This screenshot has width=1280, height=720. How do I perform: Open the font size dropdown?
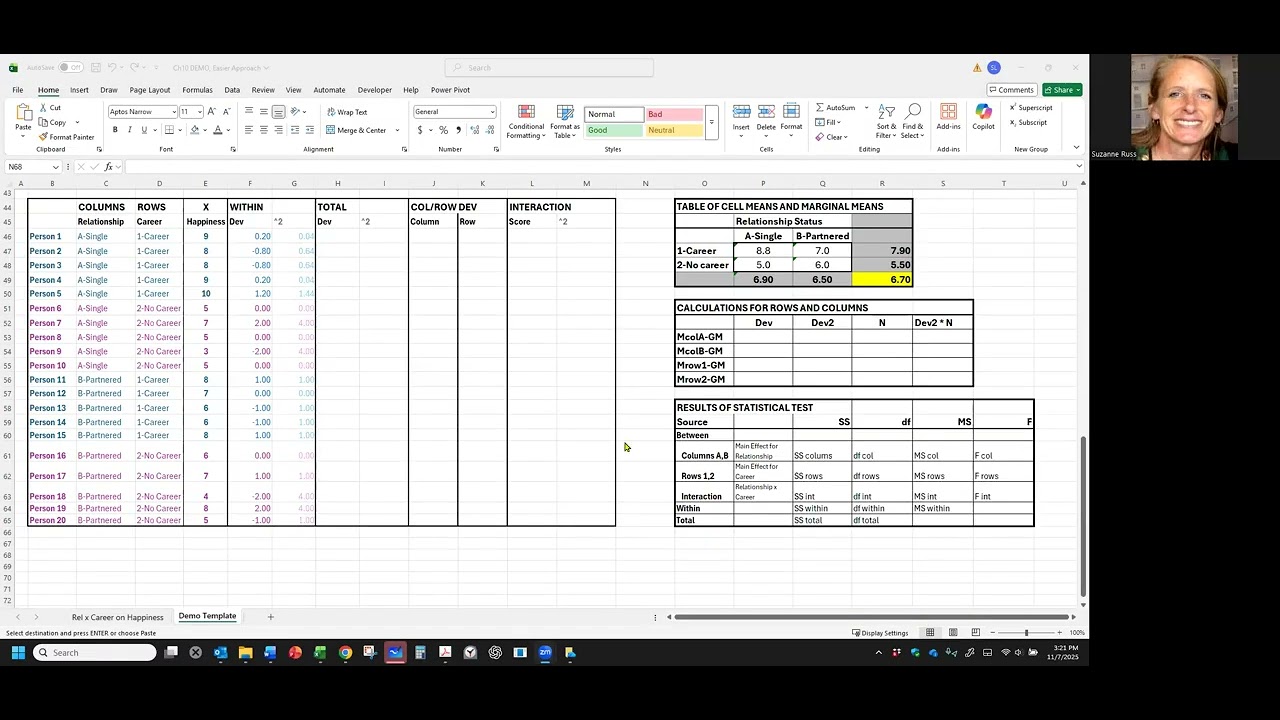point(199,112)
